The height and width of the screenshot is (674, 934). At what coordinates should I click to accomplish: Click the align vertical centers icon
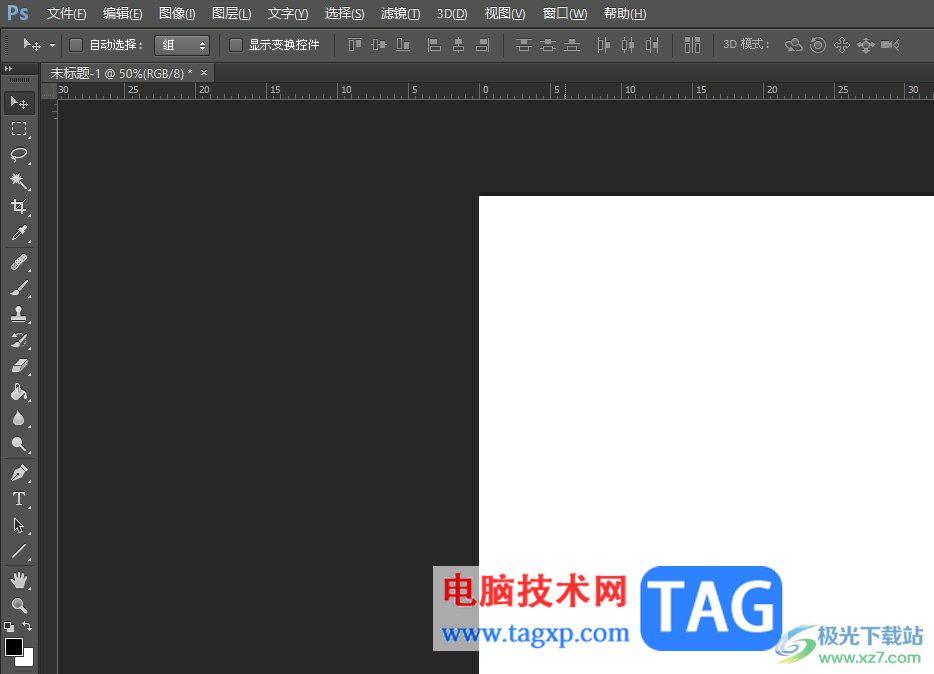[x=379, y=45]
